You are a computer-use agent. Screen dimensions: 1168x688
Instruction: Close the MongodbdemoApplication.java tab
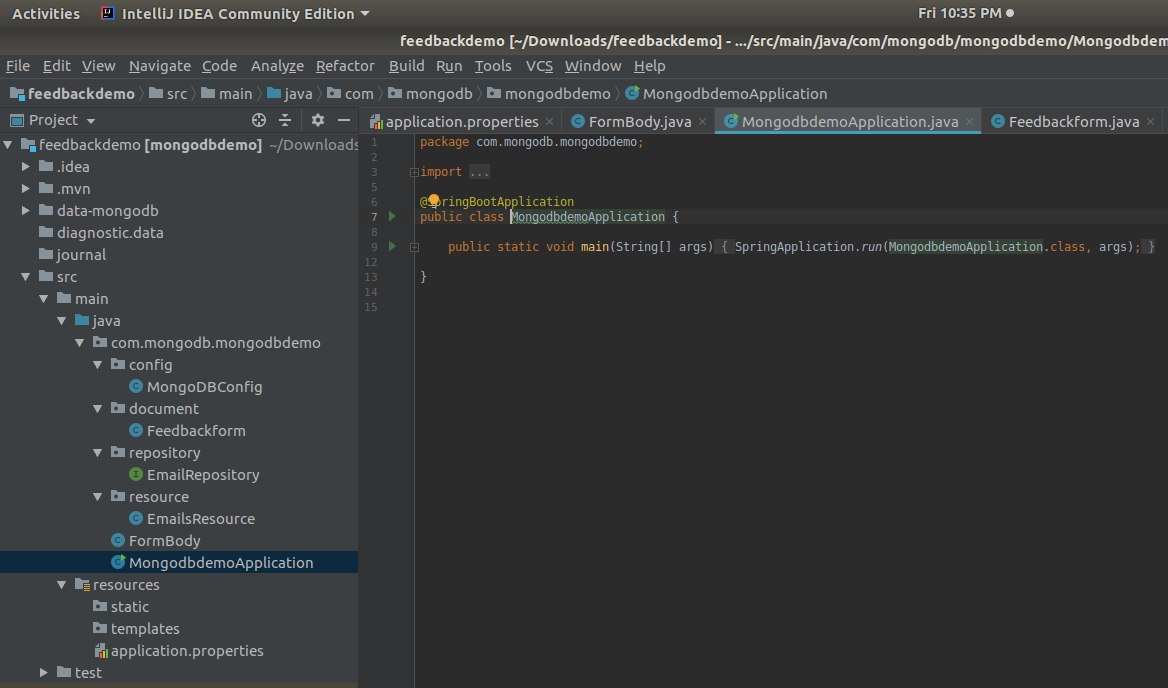[x=969, y=121]
